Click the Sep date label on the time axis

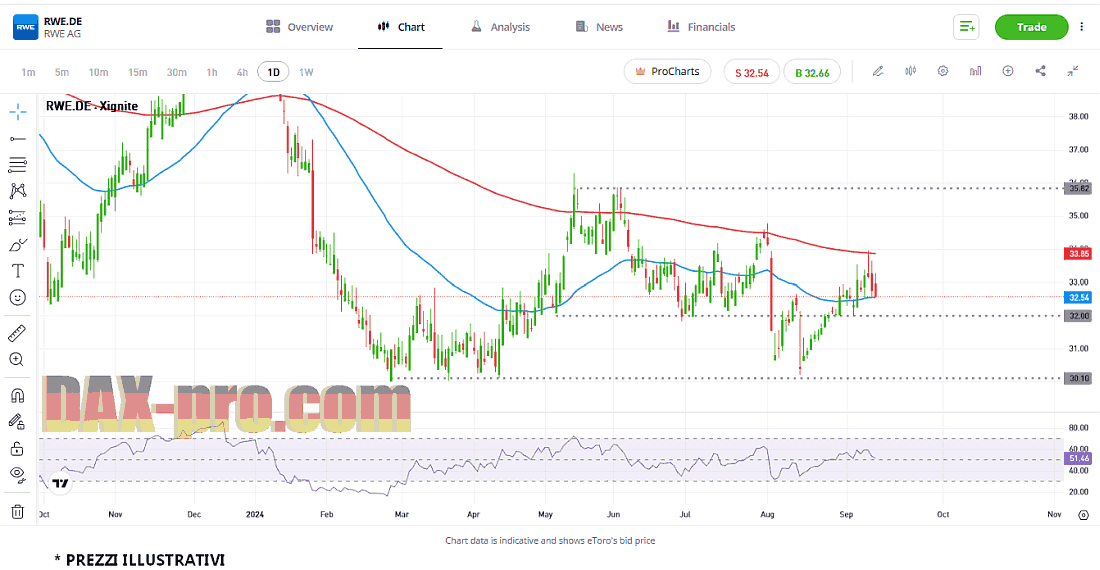[846, 514]
